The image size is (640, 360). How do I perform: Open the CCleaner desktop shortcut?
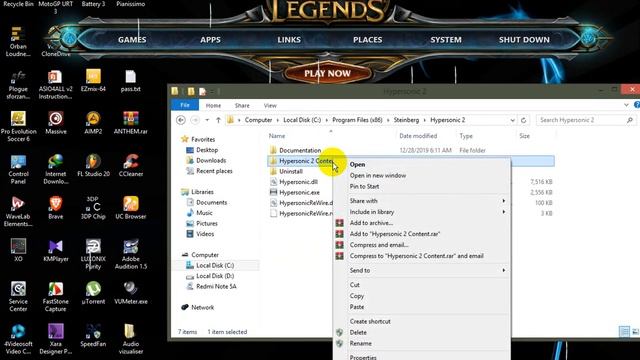pyautogui.click(x=131, y=166)
